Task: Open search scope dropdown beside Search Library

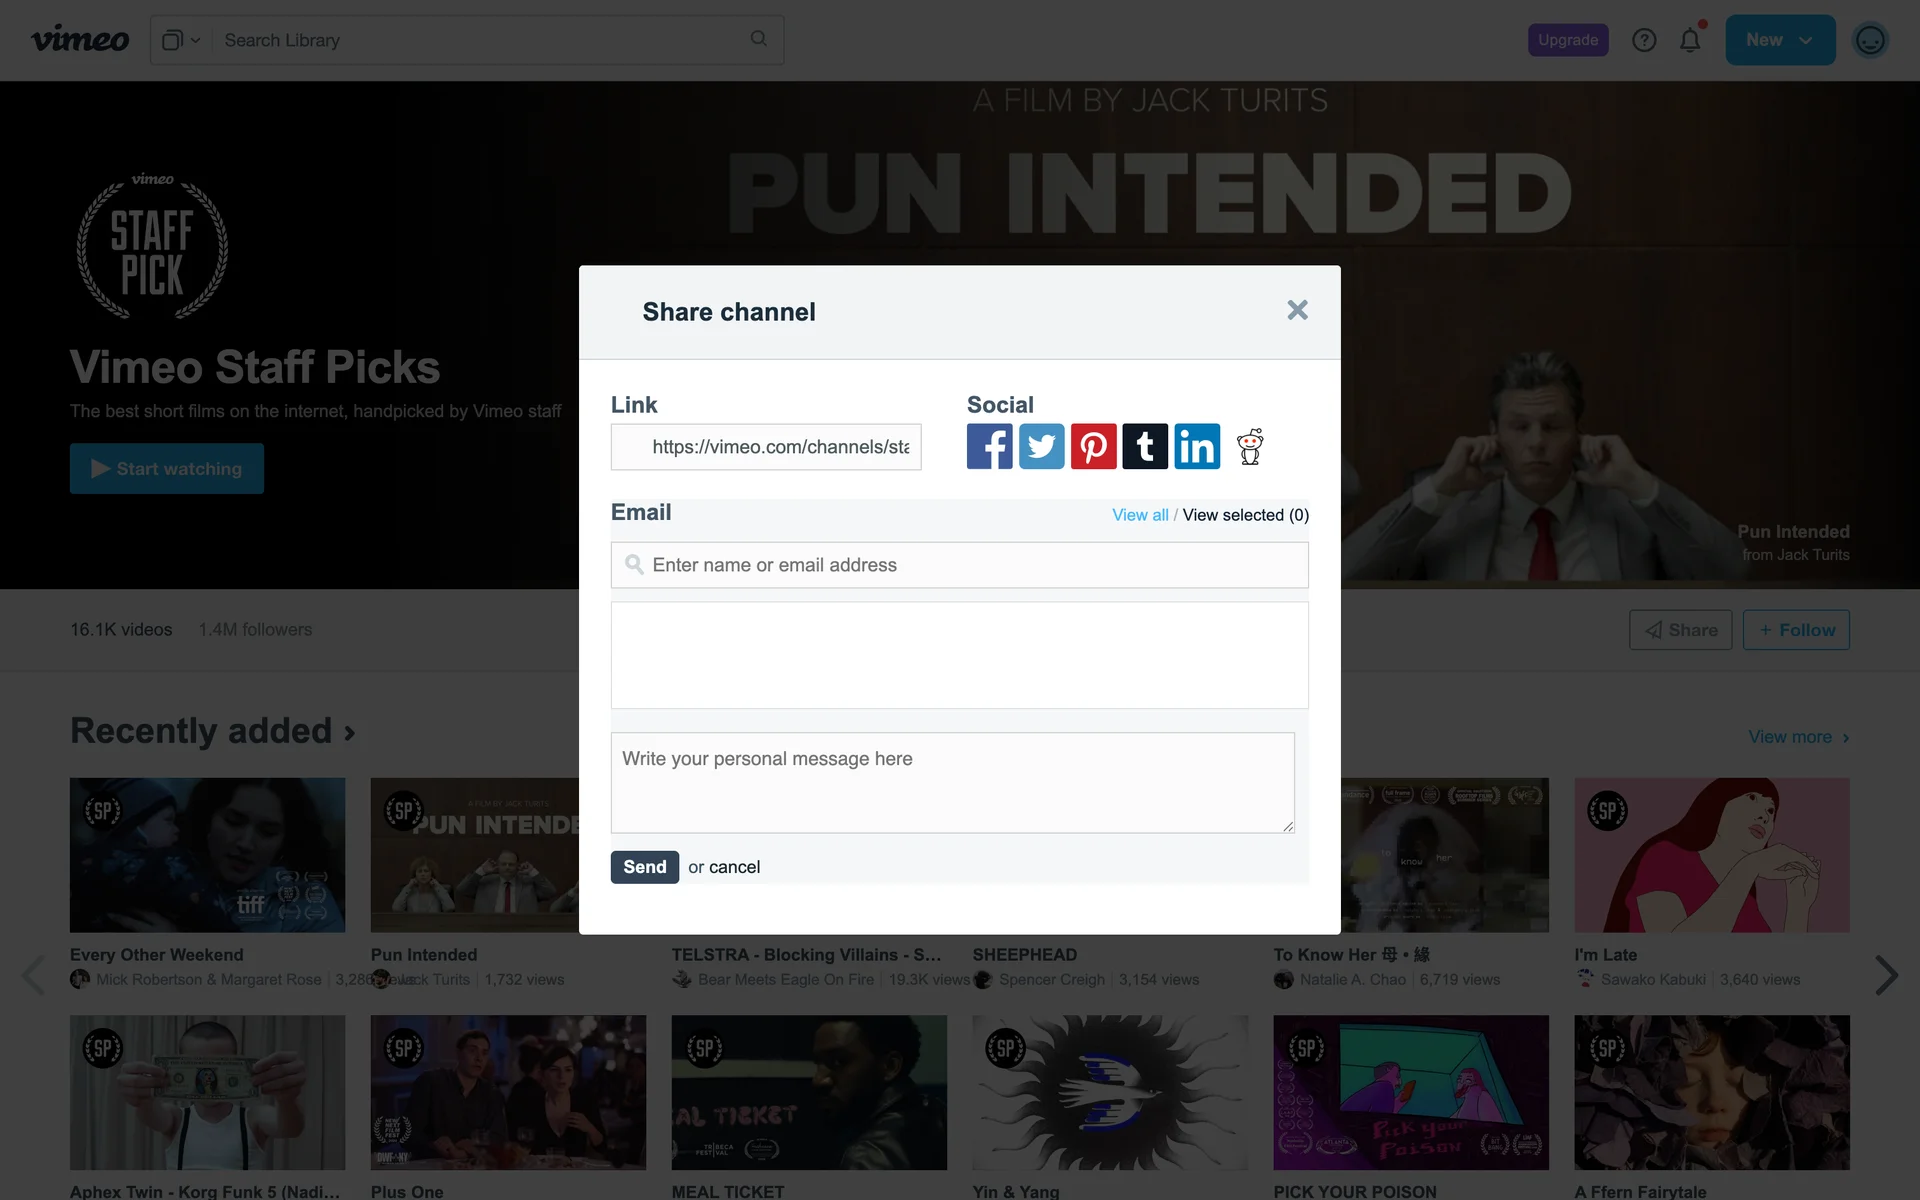Action: 181,40
